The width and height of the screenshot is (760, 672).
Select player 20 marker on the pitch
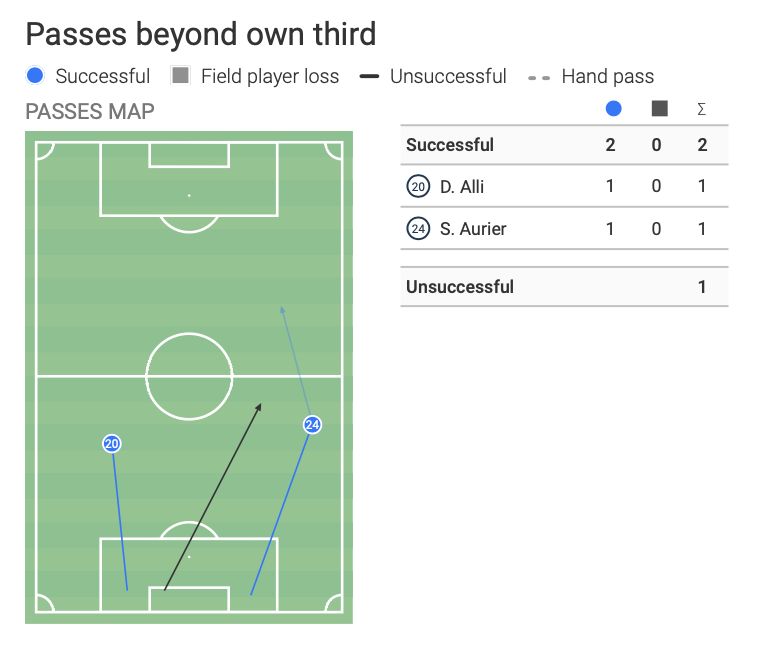(x=111, y=443)
